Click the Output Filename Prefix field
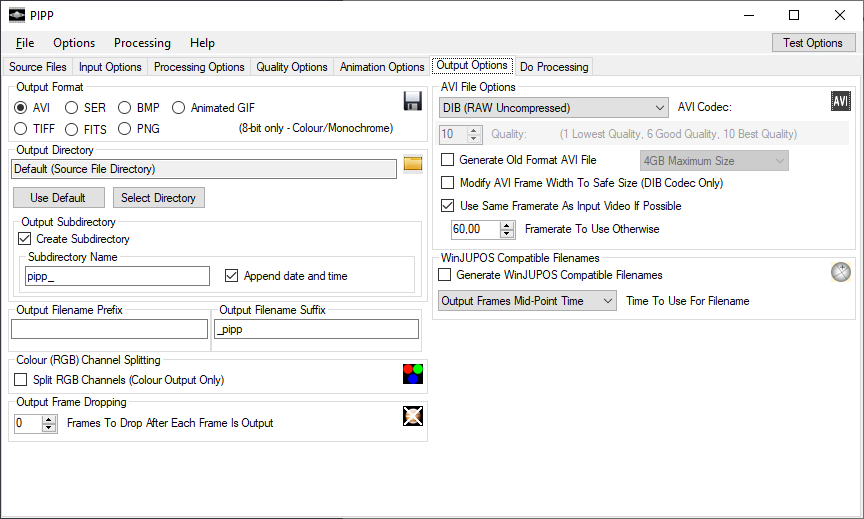Image resolution: width=864 pixels, height=519 pixels. (109, 329)
